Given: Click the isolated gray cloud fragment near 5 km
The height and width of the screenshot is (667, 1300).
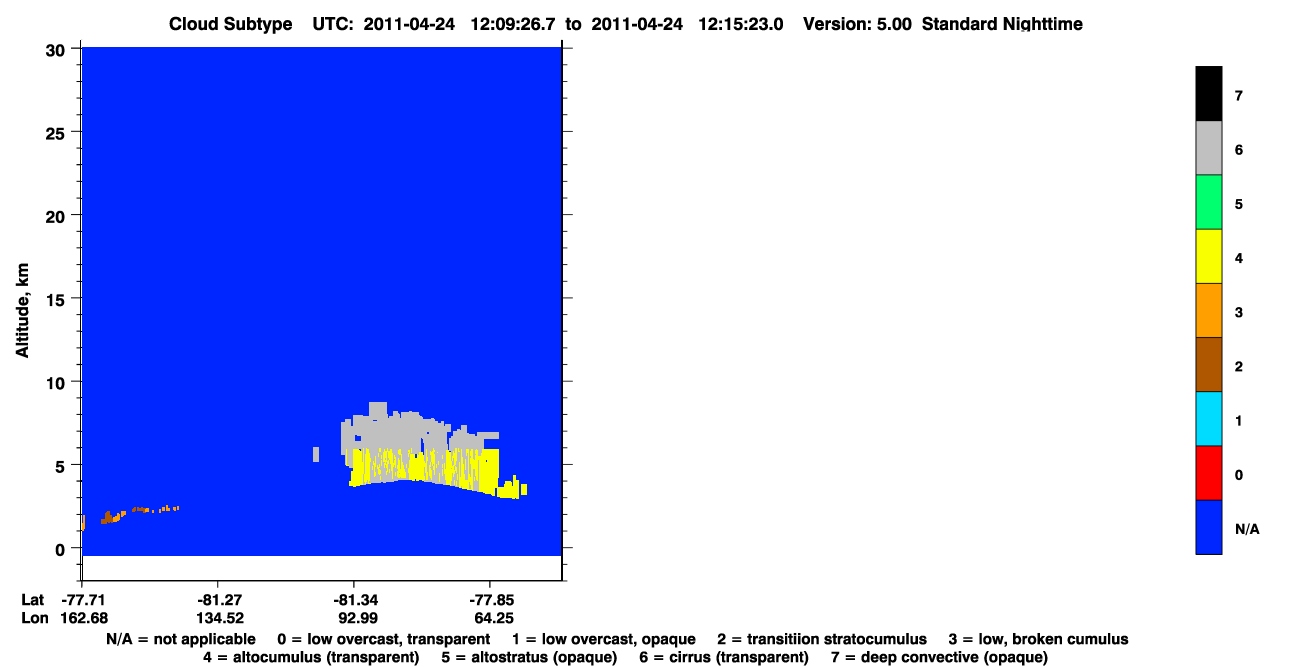Looking at the screenshot, I should pyautogui.click(x=316, y=454).
